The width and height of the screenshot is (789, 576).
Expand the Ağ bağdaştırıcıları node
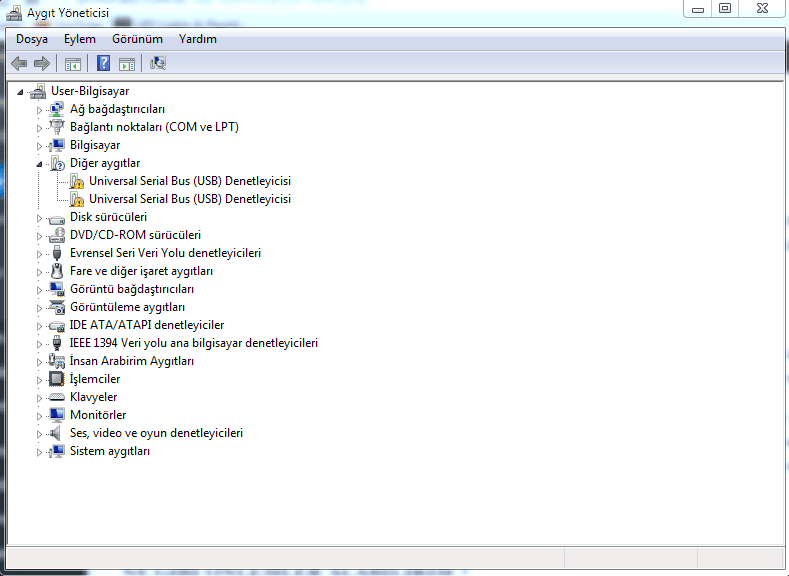(40, 109)
